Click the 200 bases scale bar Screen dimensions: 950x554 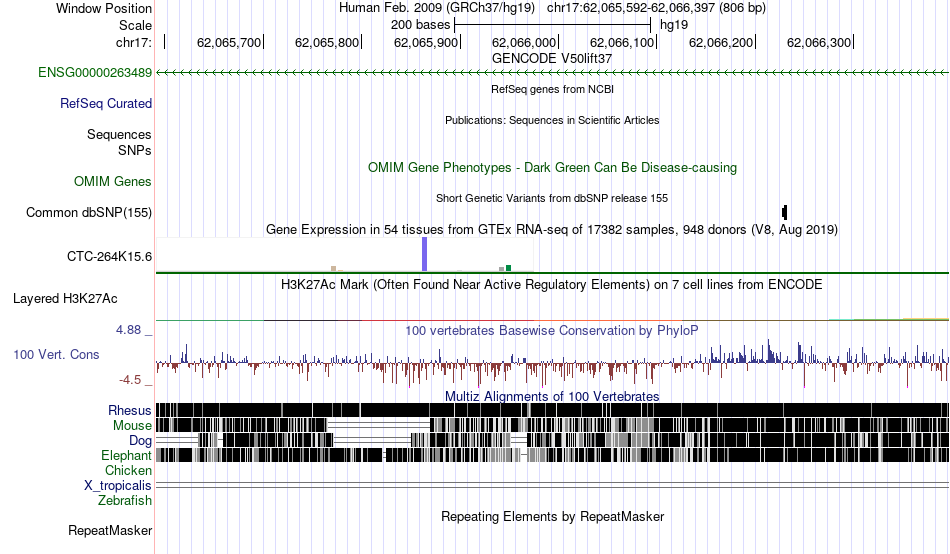click(553, 25)
